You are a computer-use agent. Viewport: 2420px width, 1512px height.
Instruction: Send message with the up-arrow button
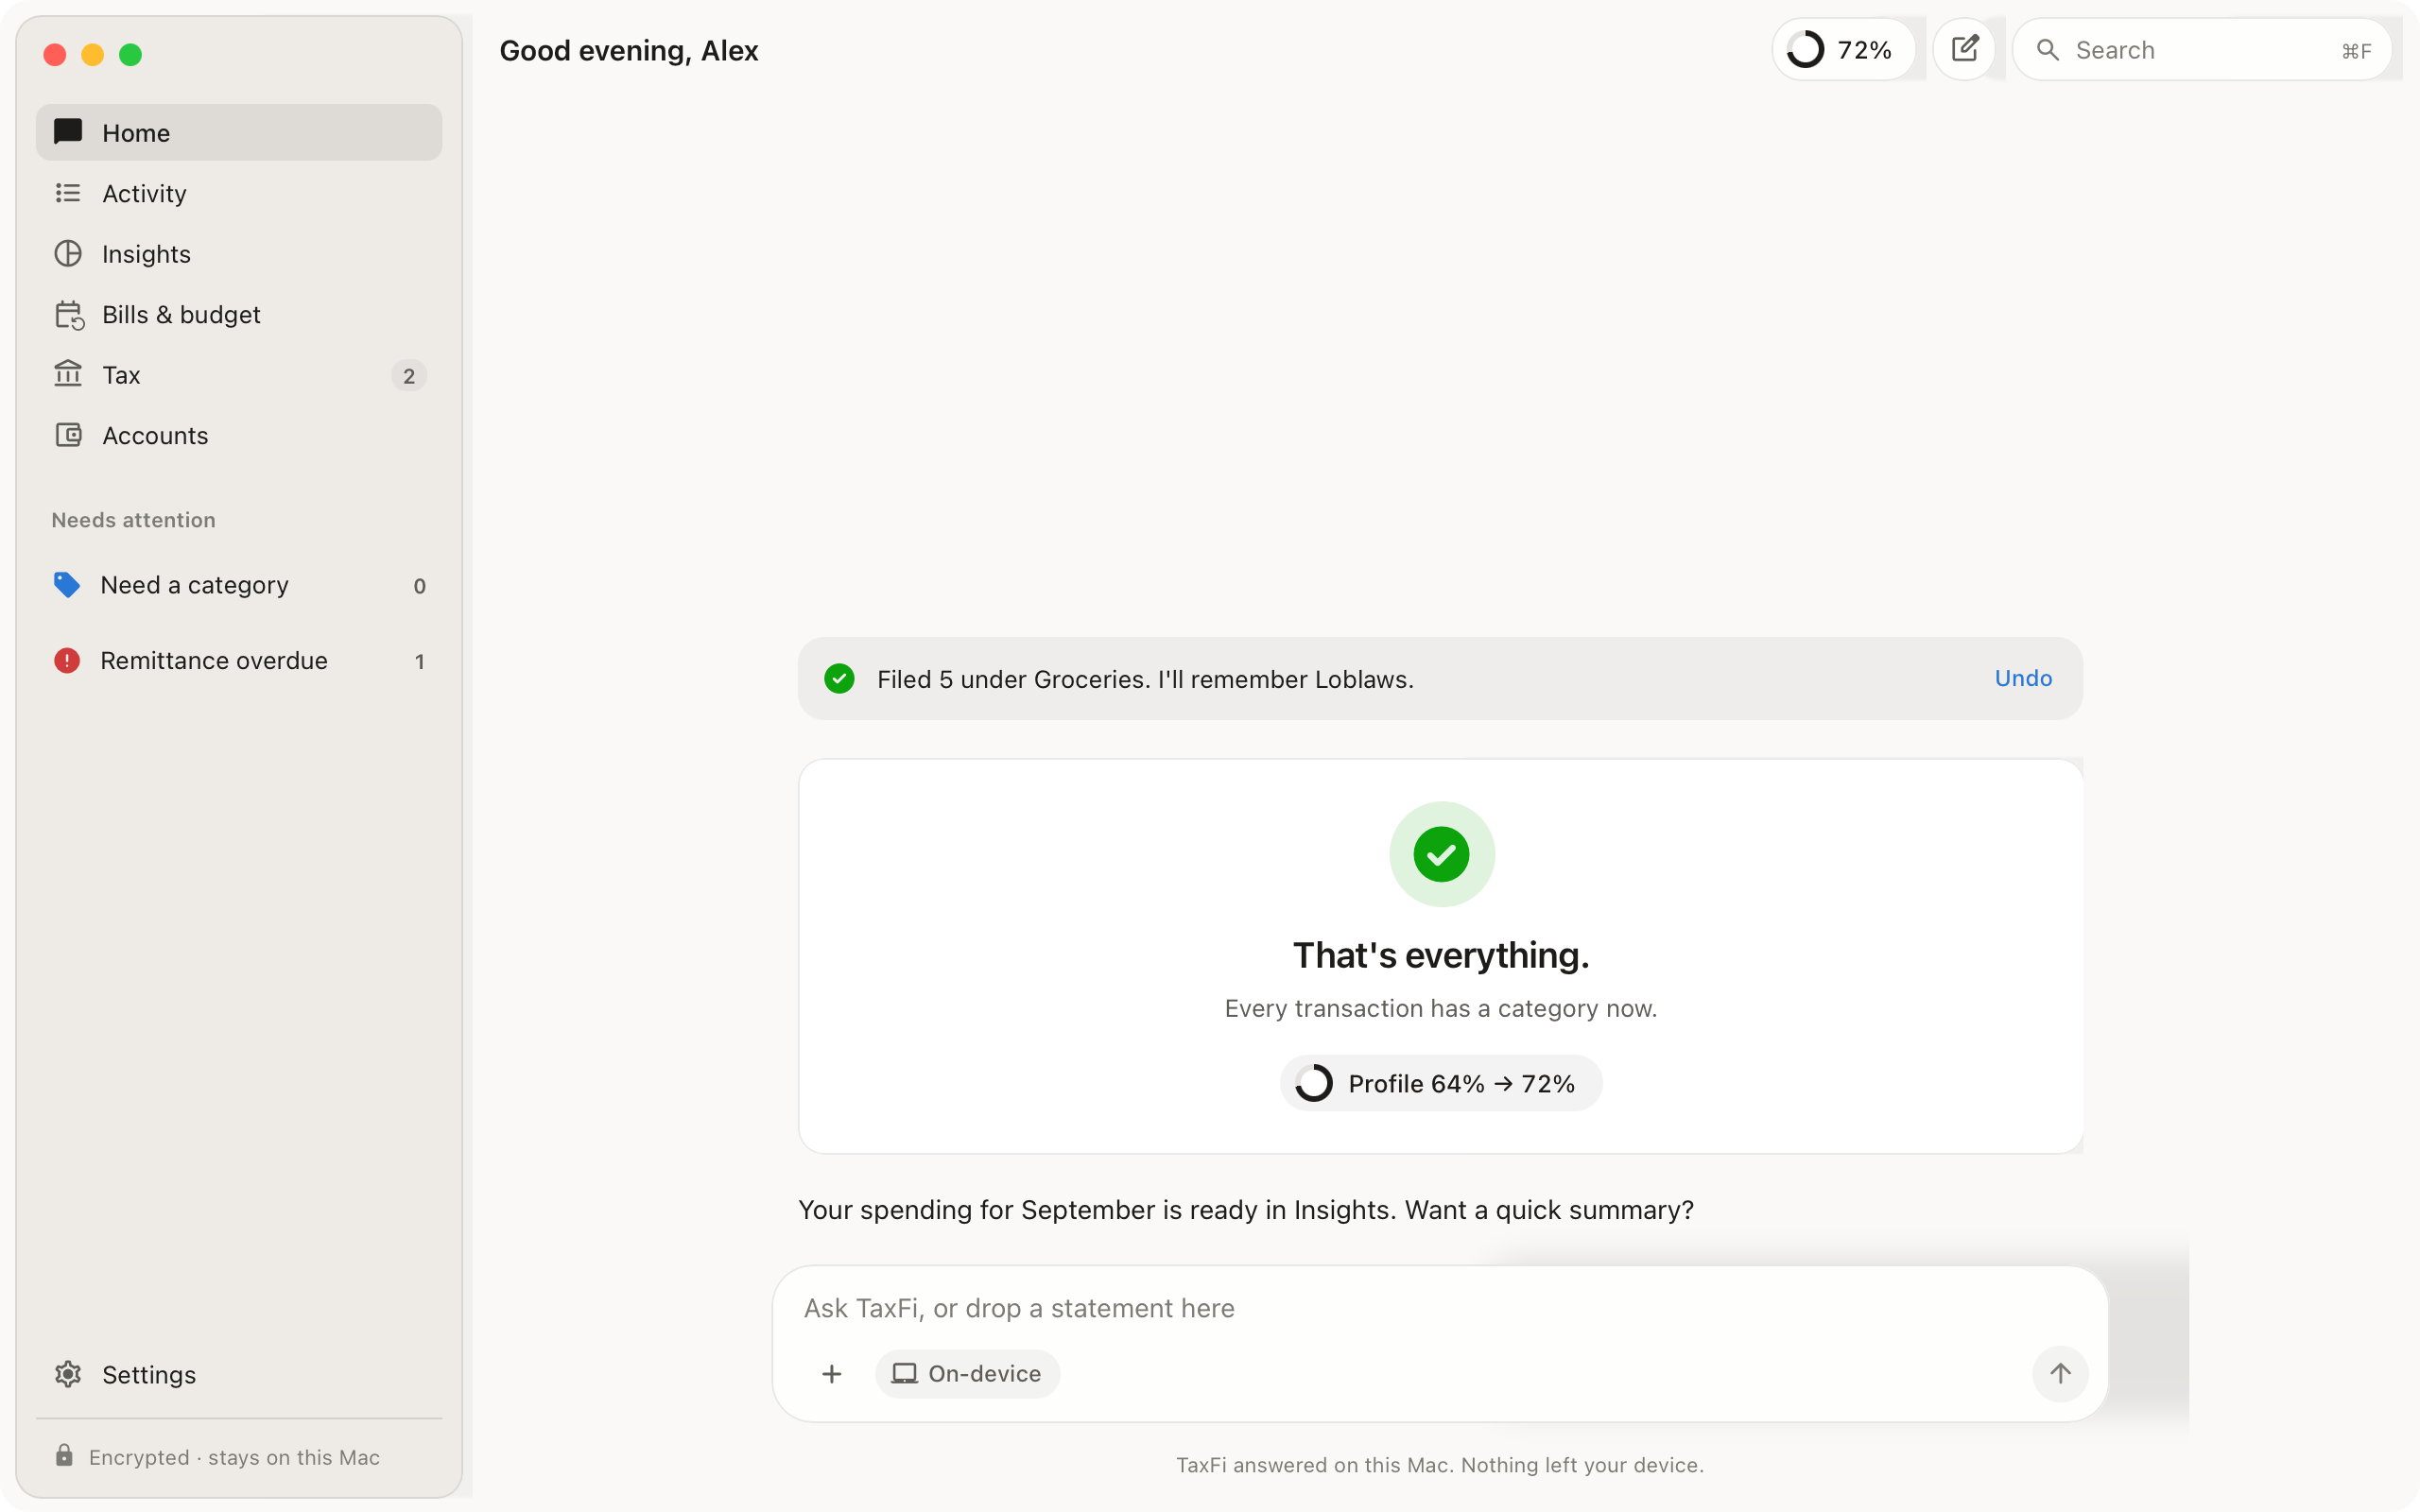coord(2060,1374)
